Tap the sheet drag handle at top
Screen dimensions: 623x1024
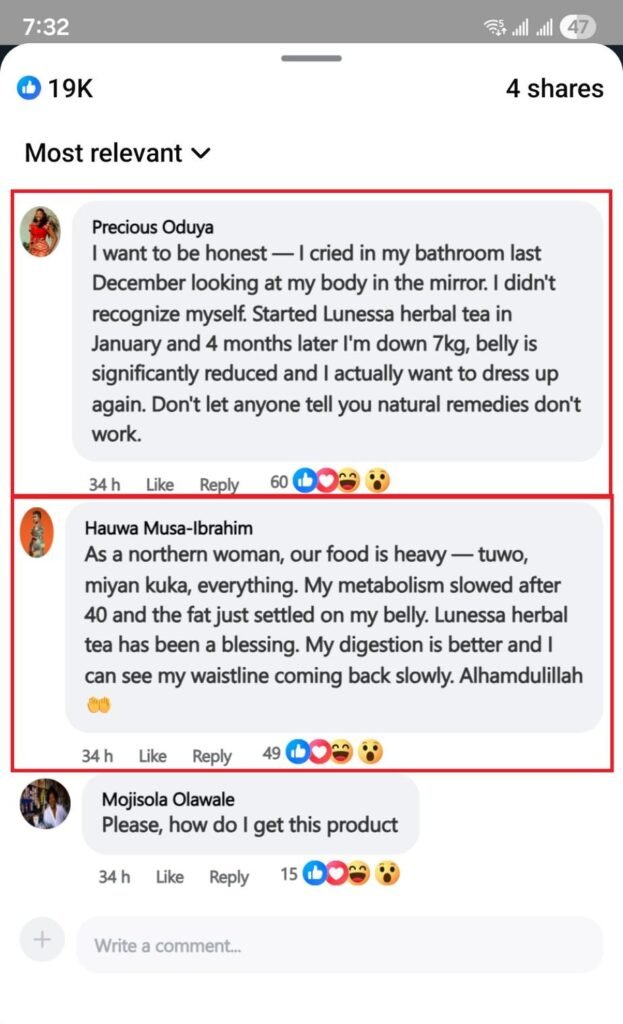point(312,58)
